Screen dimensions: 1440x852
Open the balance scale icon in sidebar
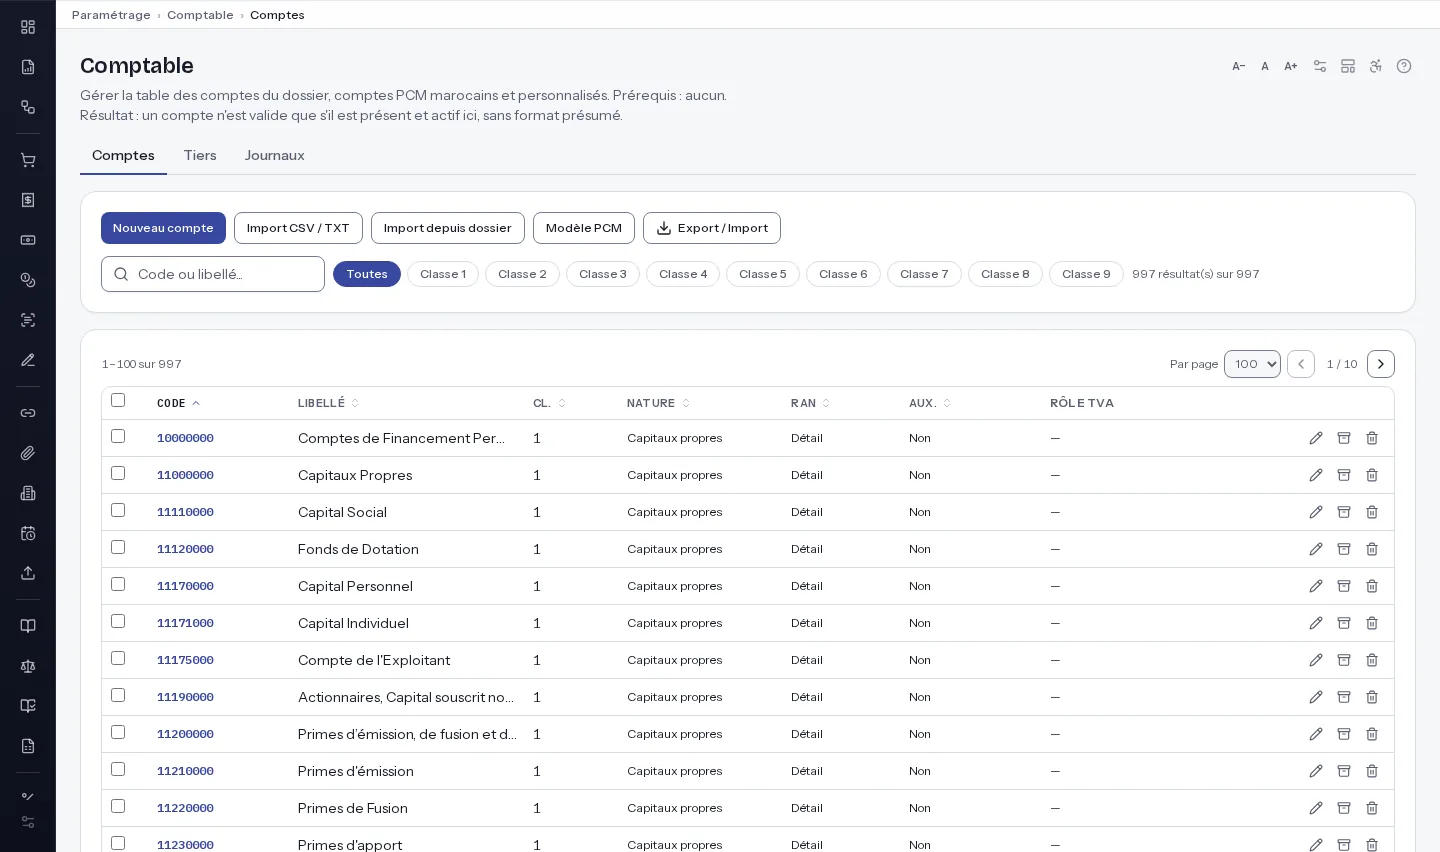pyautogui.click(x=28, y=666)
